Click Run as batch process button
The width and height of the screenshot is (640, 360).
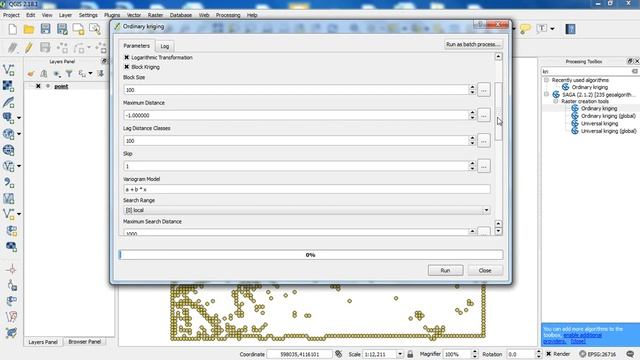[473, 44]
